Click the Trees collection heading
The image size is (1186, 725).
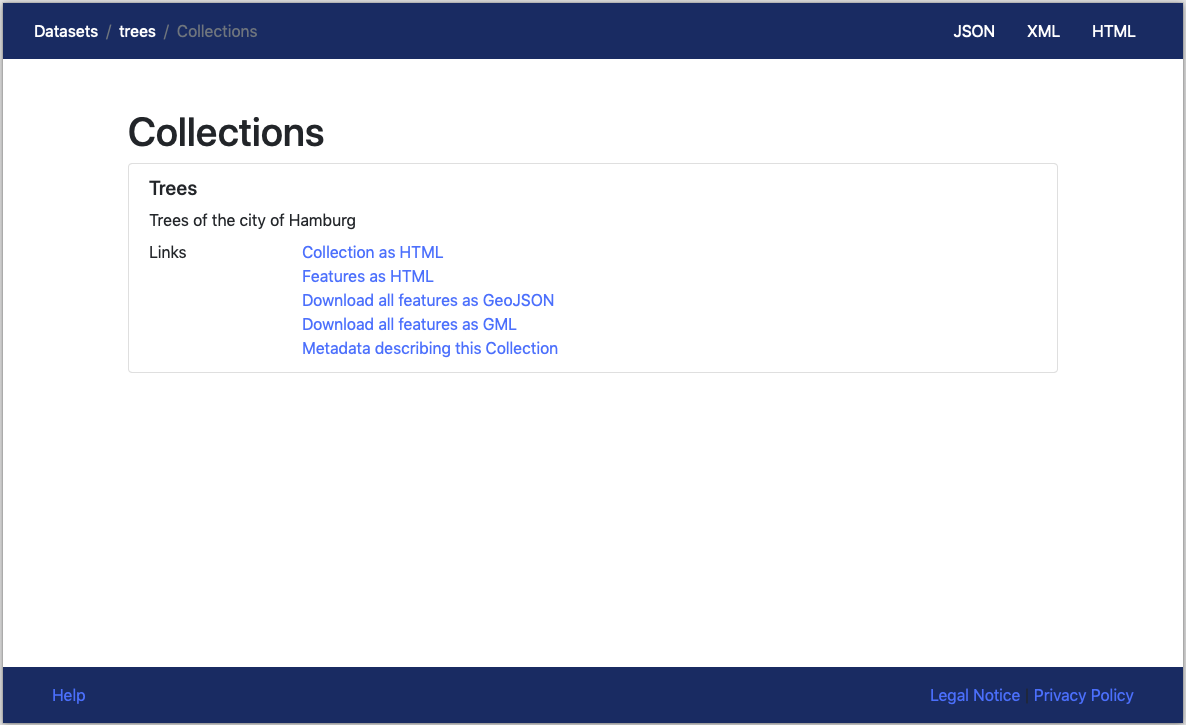[x=173, y=188]
